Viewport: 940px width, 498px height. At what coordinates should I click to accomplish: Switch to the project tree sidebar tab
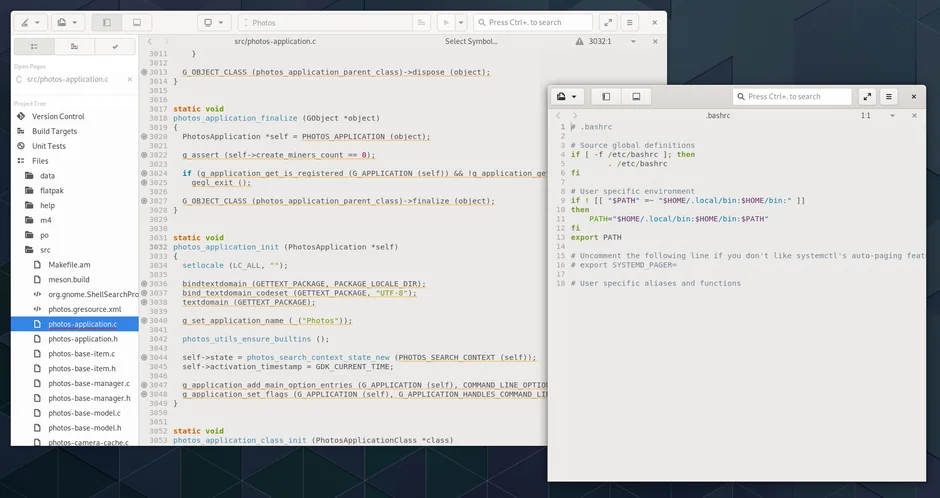click(x=73, y=47)
